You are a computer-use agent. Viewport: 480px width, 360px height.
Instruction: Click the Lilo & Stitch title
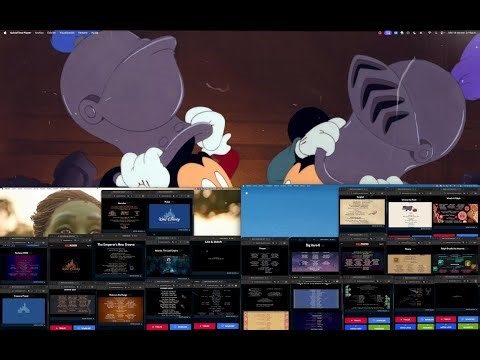coord(213,242)
